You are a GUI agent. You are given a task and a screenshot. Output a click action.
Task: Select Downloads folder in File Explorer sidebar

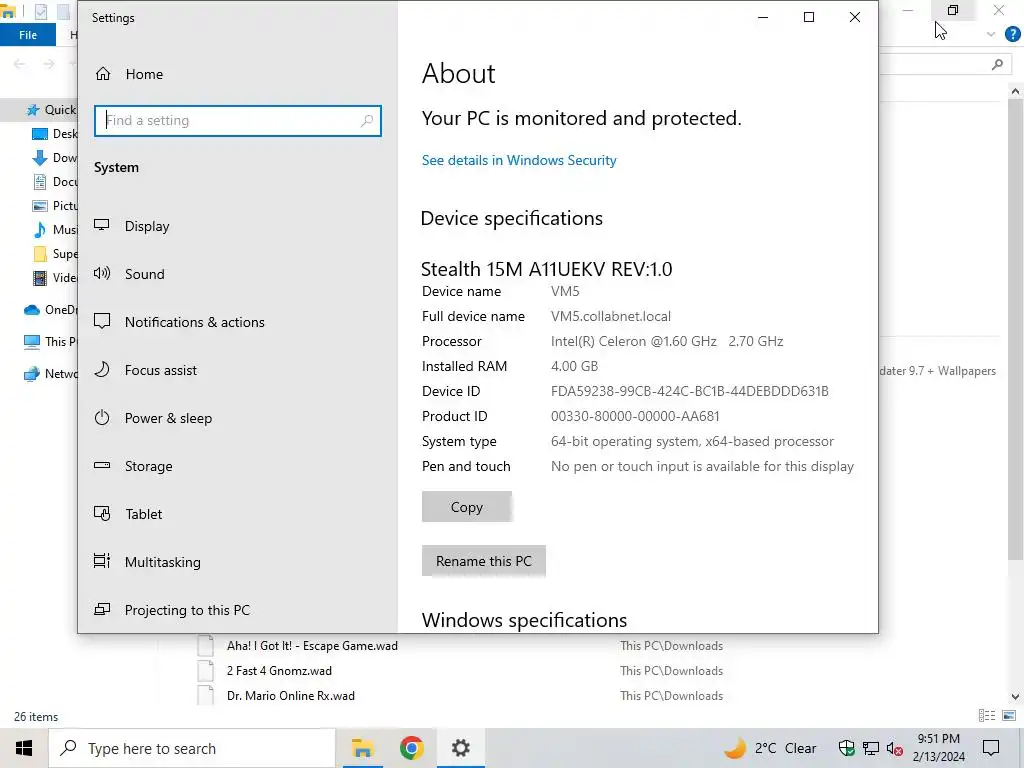pos(55,158)
